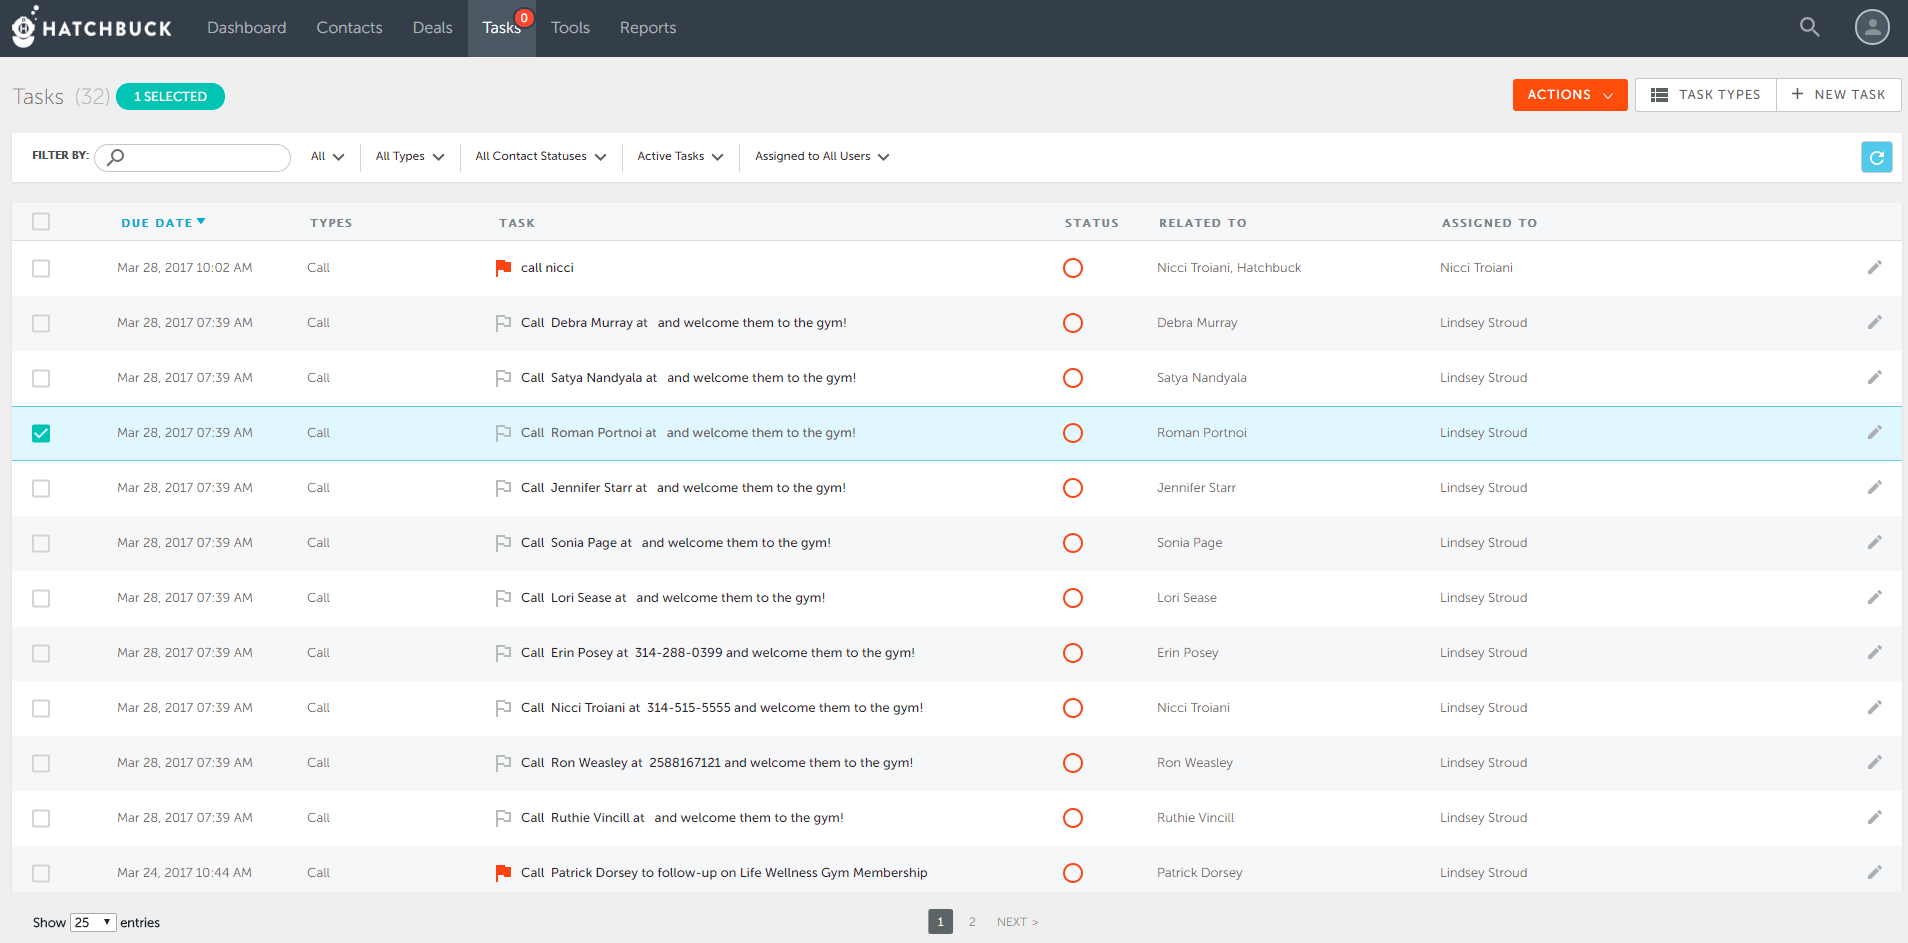The height and width of the screenshot is (943, 1908).
Task: Expand the All Types filter dropdown
Action: (x=409, y=157)
